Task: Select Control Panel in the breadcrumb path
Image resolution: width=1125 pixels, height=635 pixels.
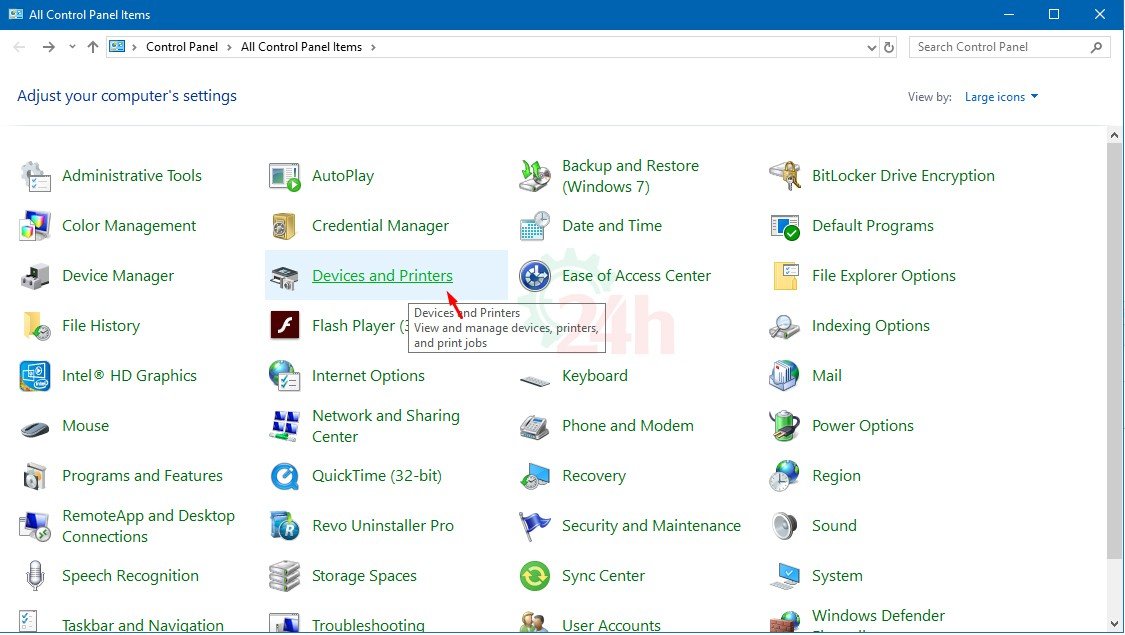Action: (x=181, y=47)
